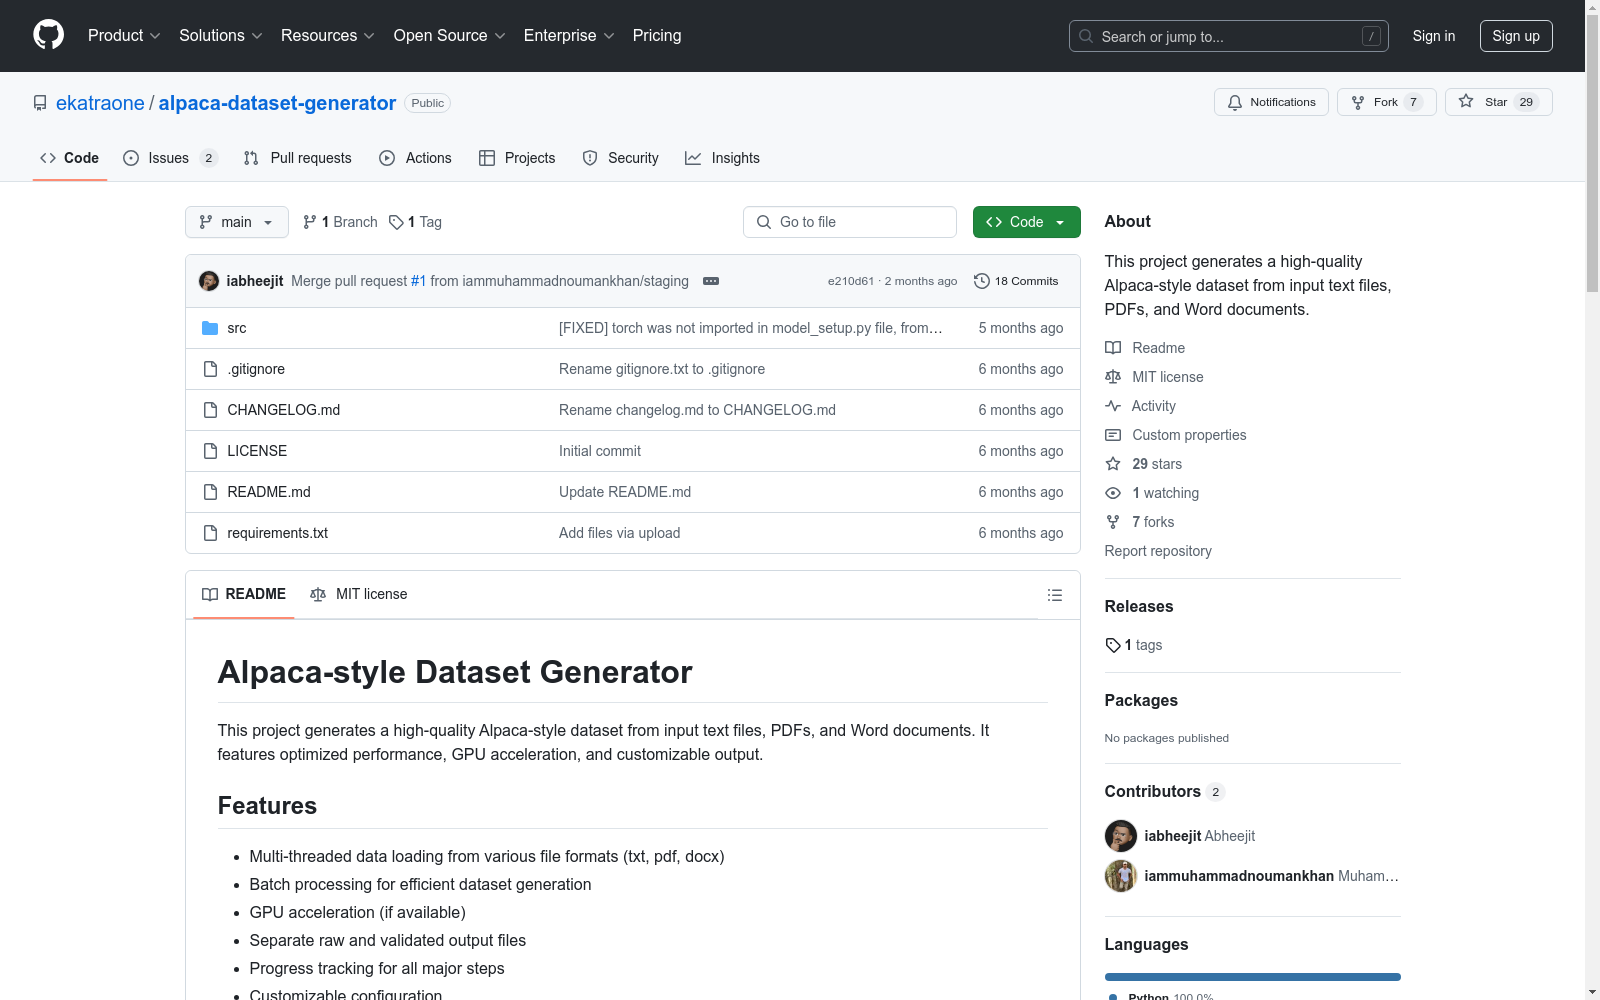View the 18 Commits link

[x=1016, y=281]
